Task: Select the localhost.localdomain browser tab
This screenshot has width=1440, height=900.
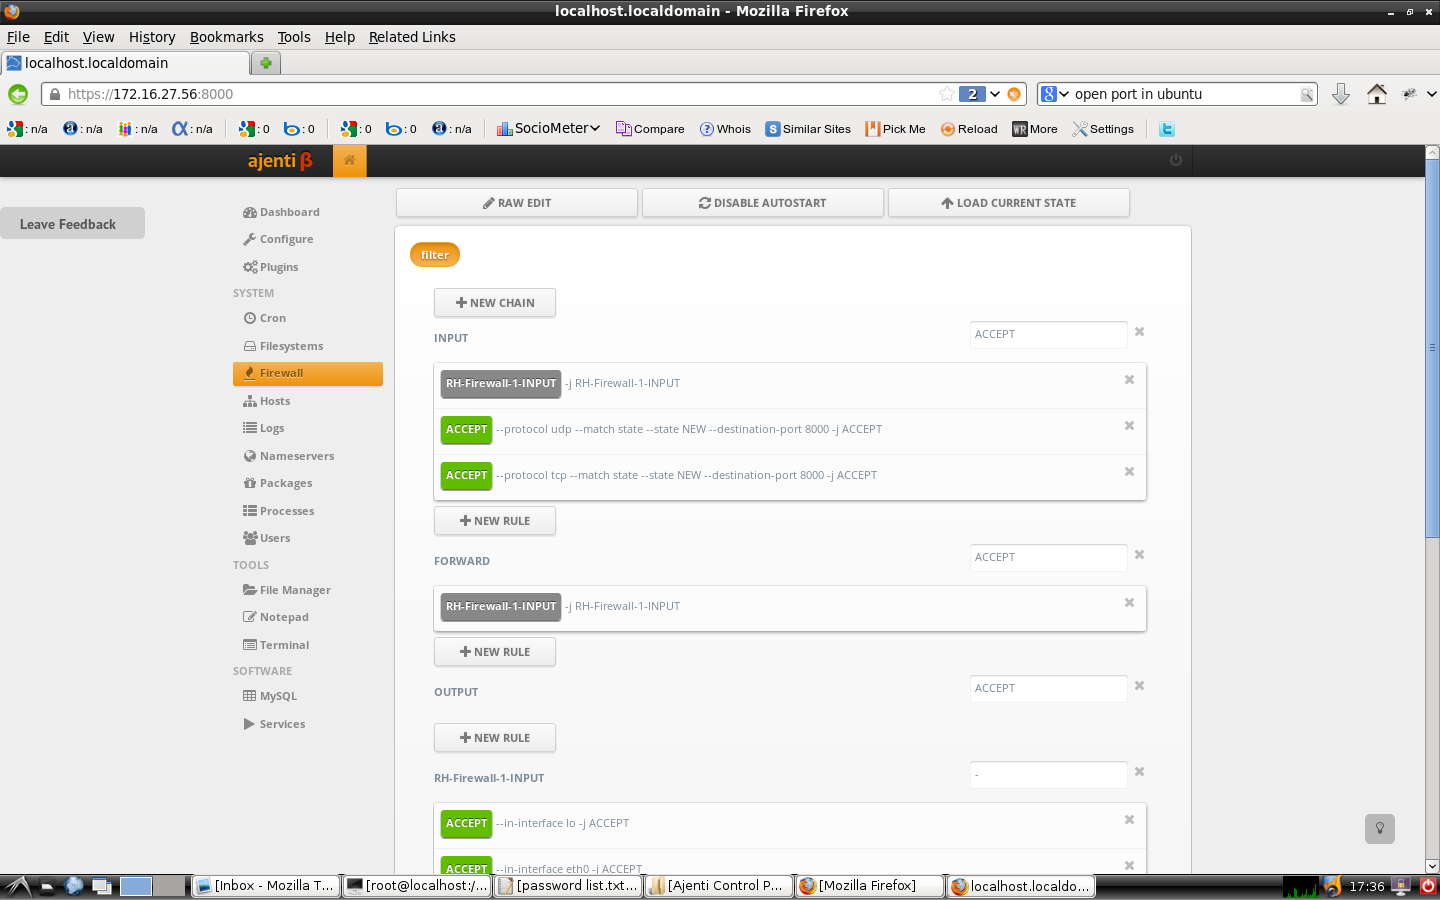Action: tap(125, 63)
